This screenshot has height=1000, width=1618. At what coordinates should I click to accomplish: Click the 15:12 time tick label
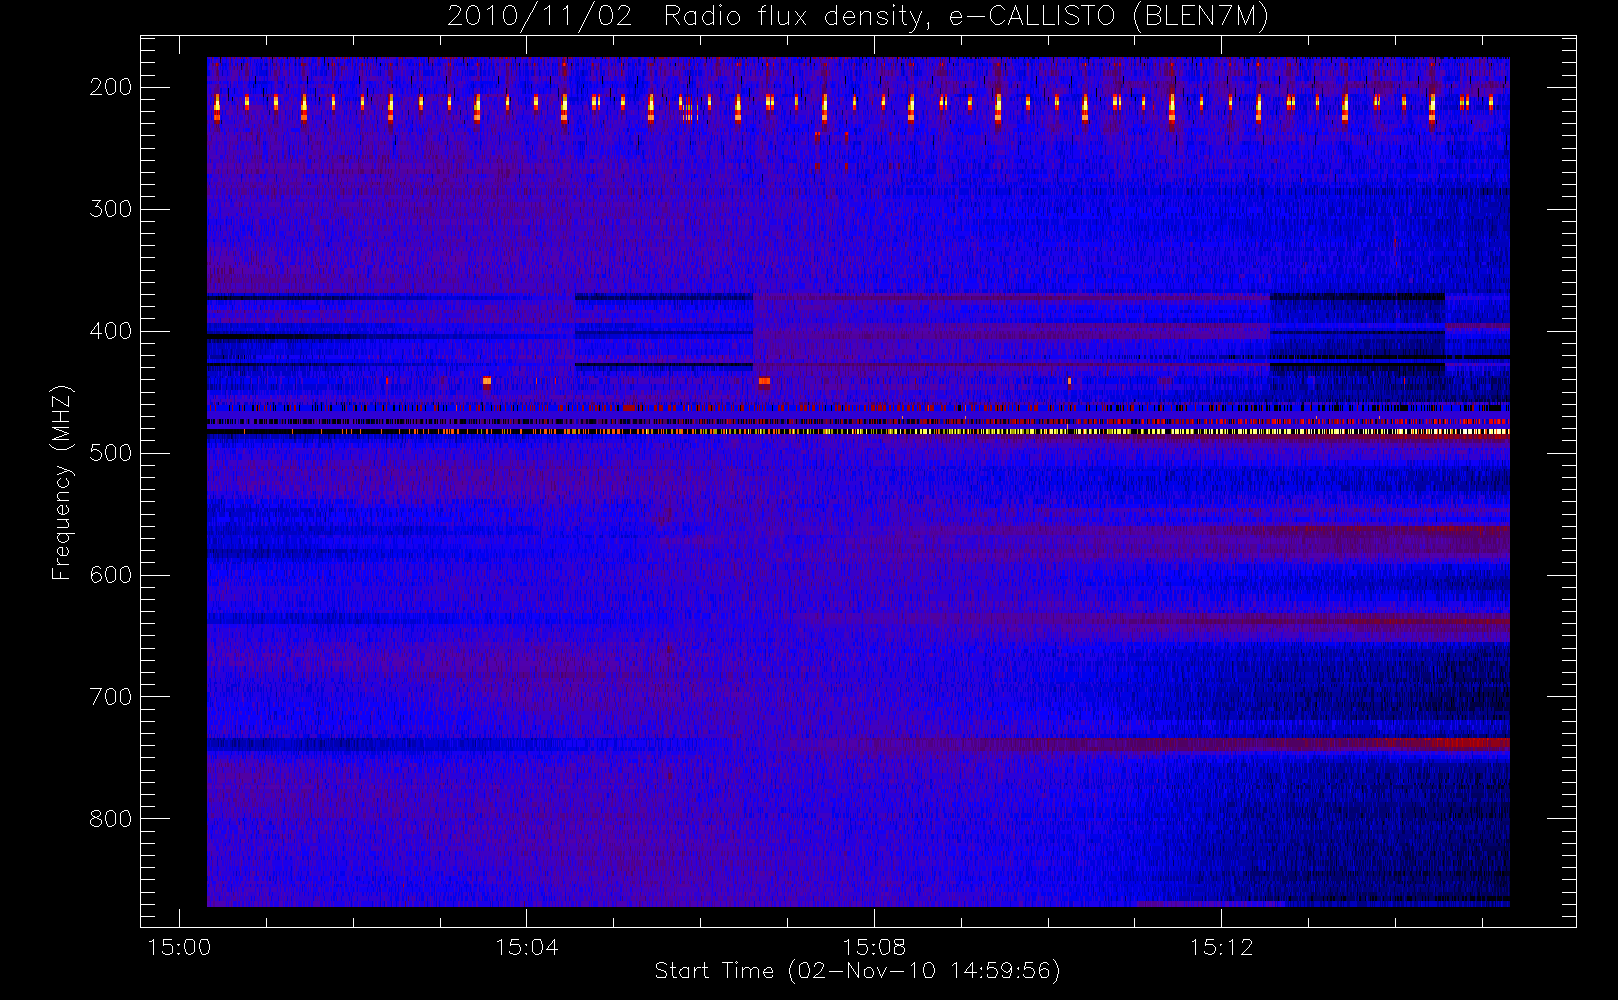click(x=1221, y=947)
